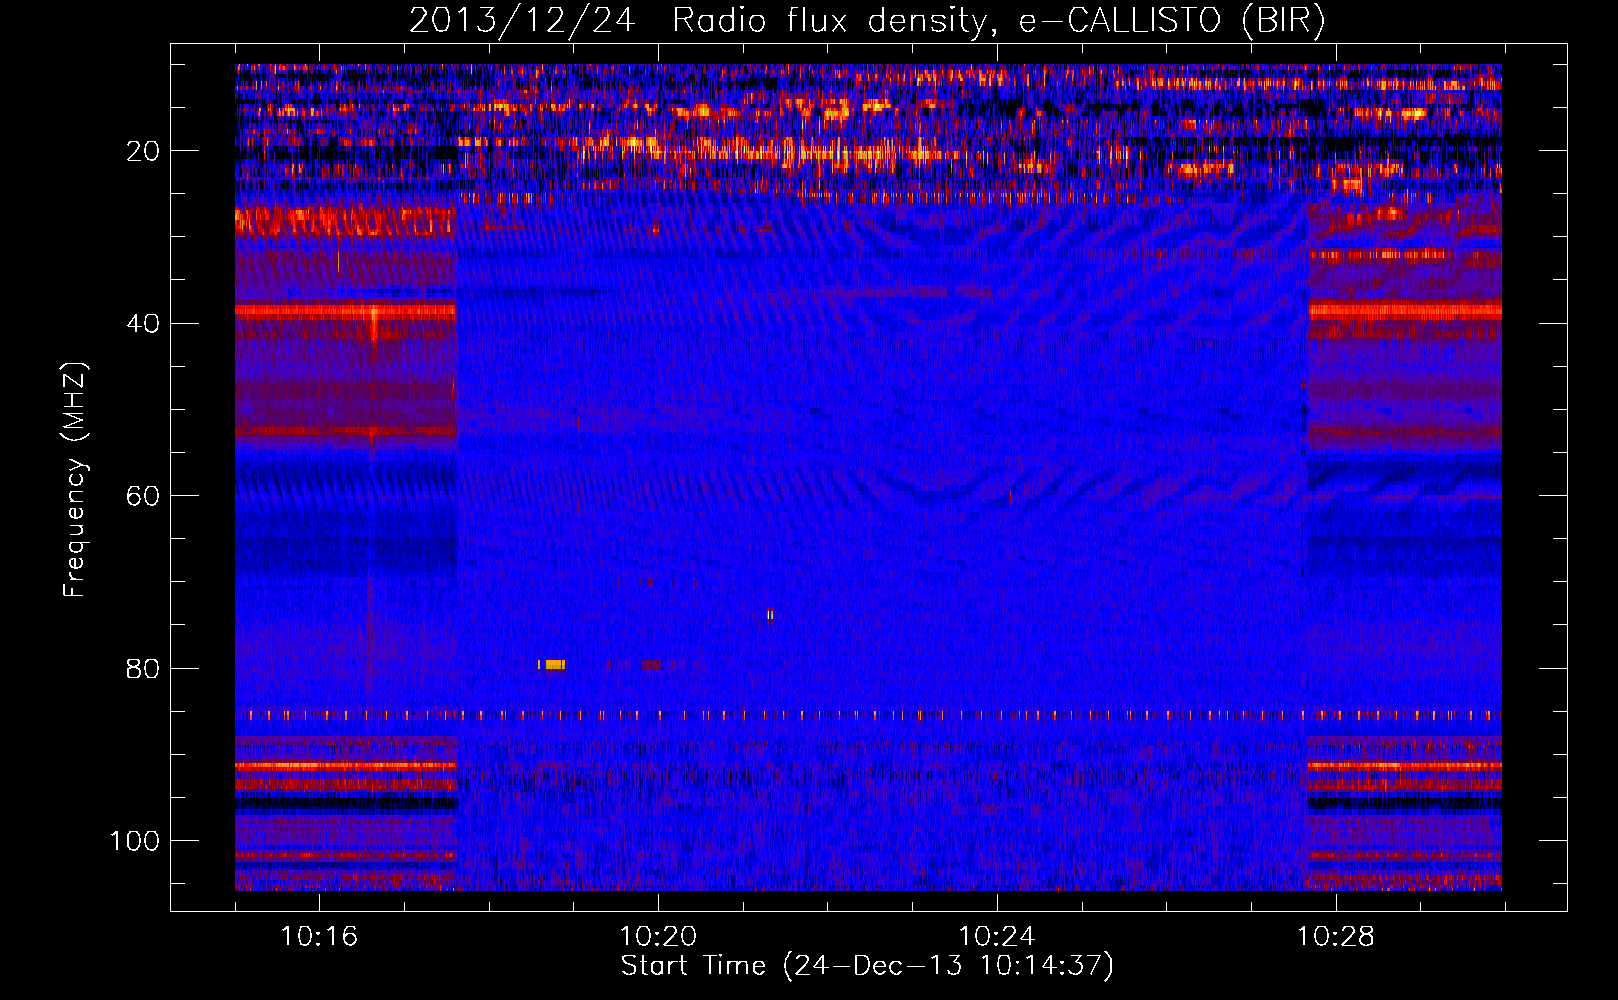Click the '10:24' time tick label
Viewport: 1618px width, 1000px height.
[997, 937]
